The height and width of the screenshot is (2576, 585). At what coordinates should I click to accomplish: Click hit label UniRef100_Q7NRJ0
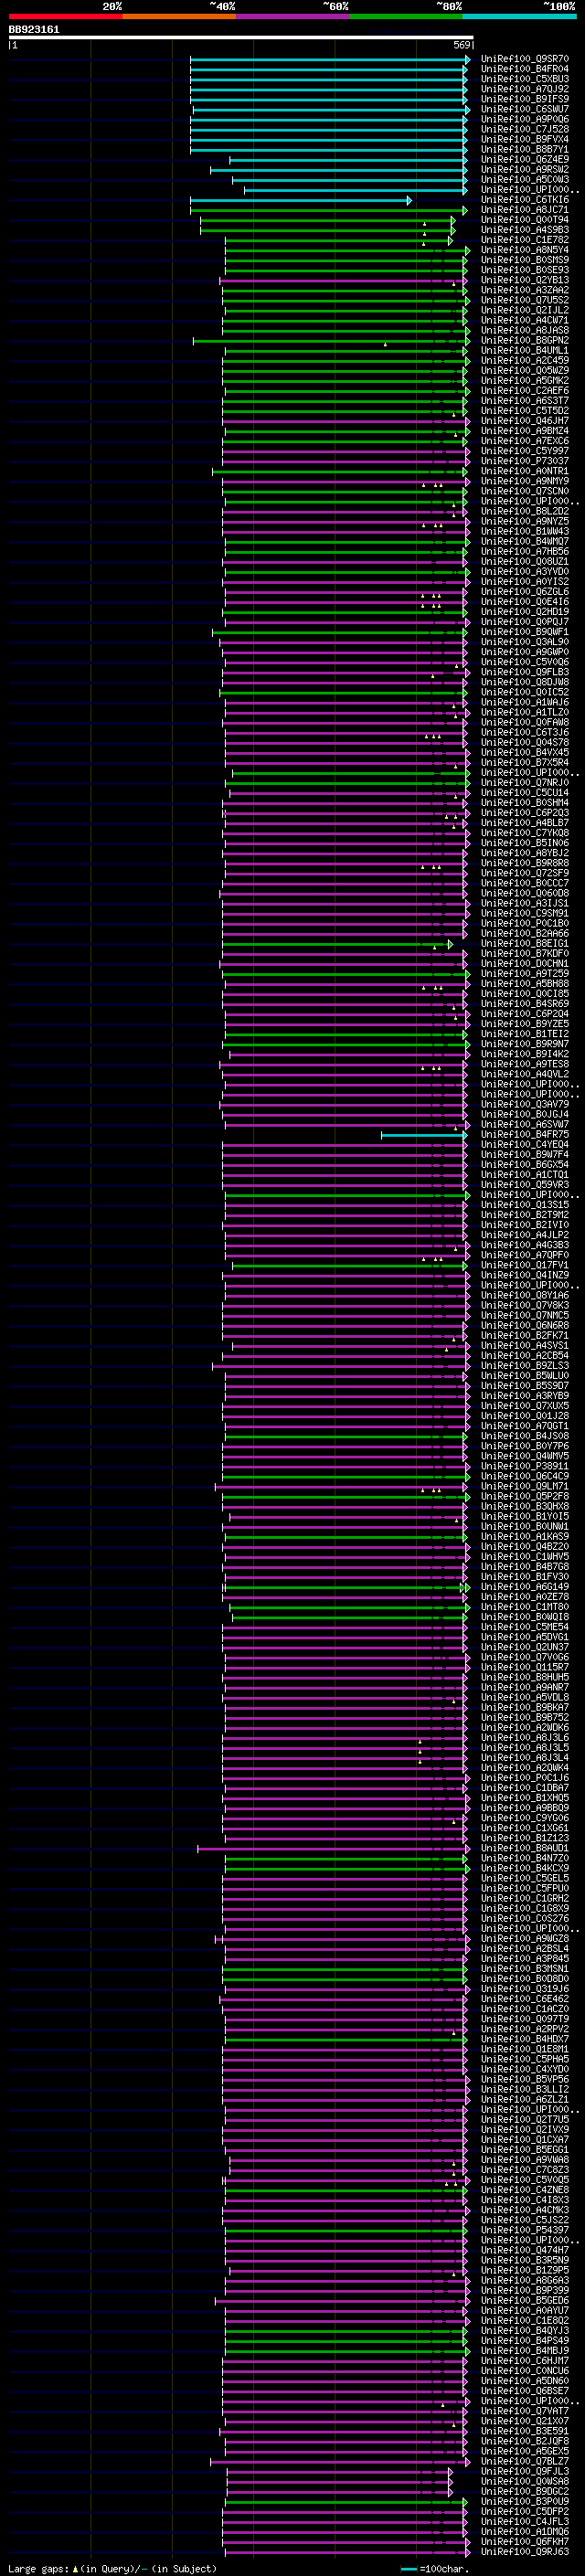[x=525, y=782]
